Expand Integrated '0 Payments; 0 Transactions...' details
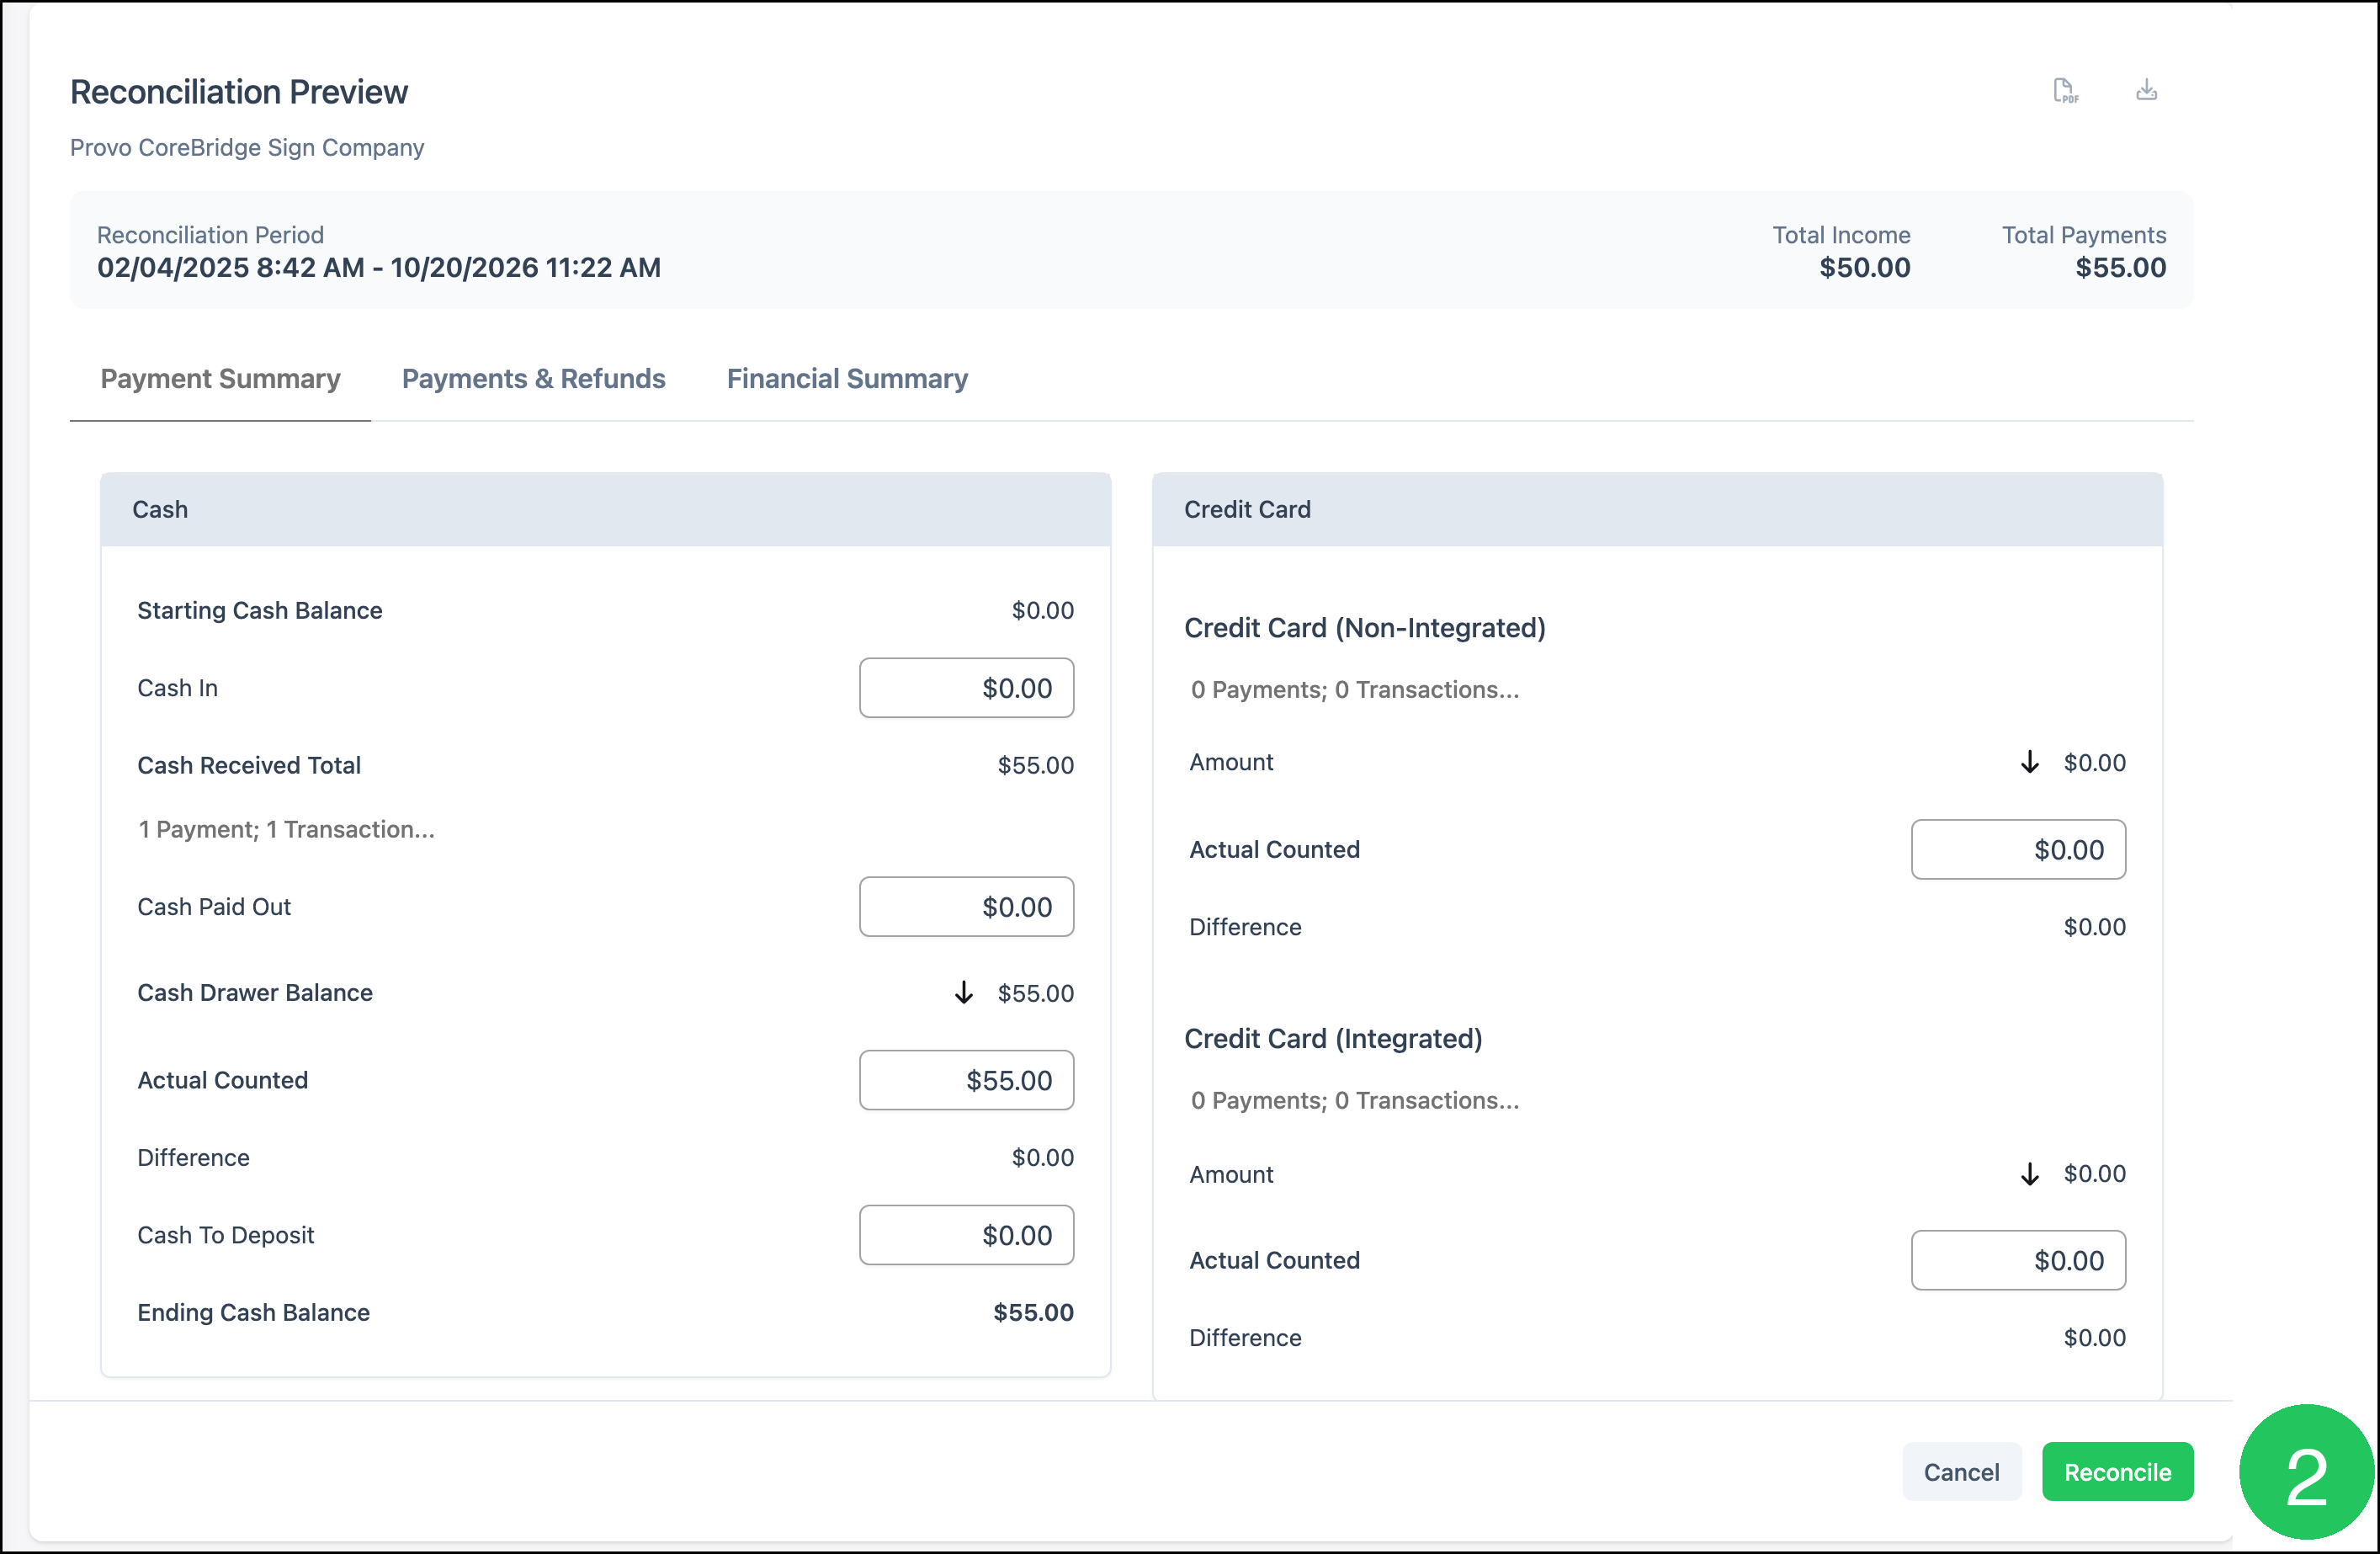 pos(1354,1100)
